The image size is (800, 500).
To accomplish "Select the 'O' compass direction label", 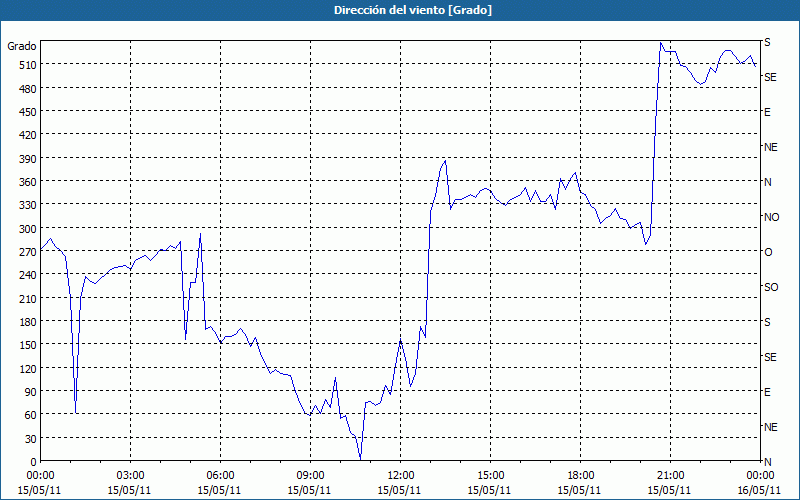I will point(768,252).
